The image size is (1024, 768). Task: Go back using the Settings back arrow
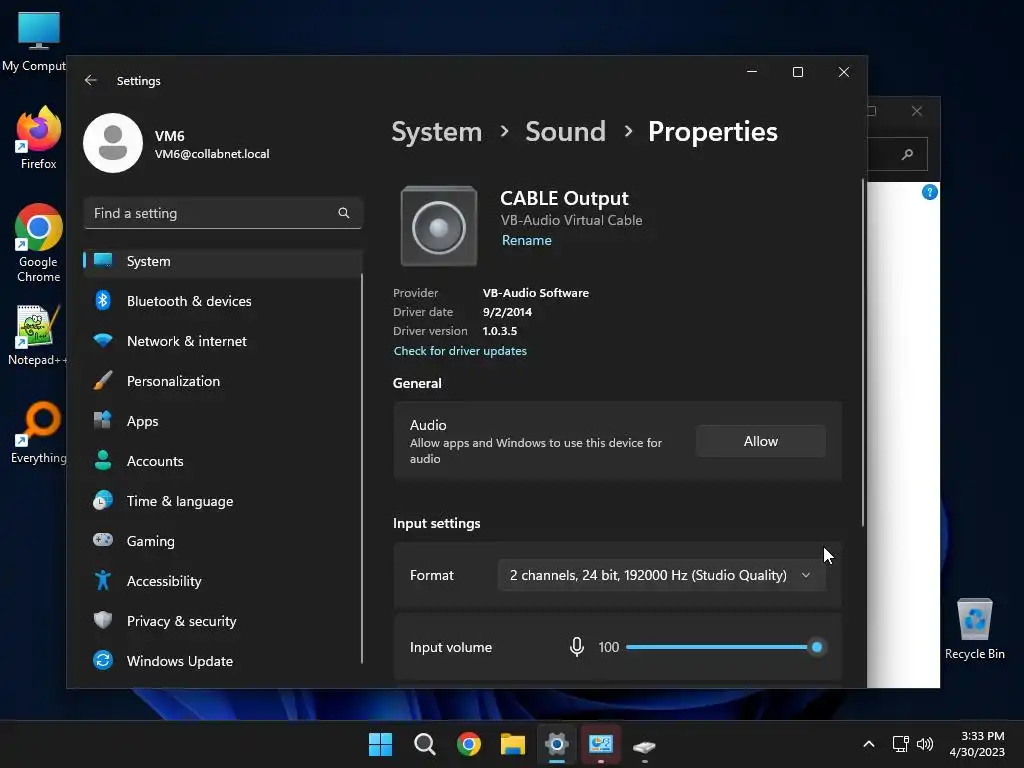[91, 80]
